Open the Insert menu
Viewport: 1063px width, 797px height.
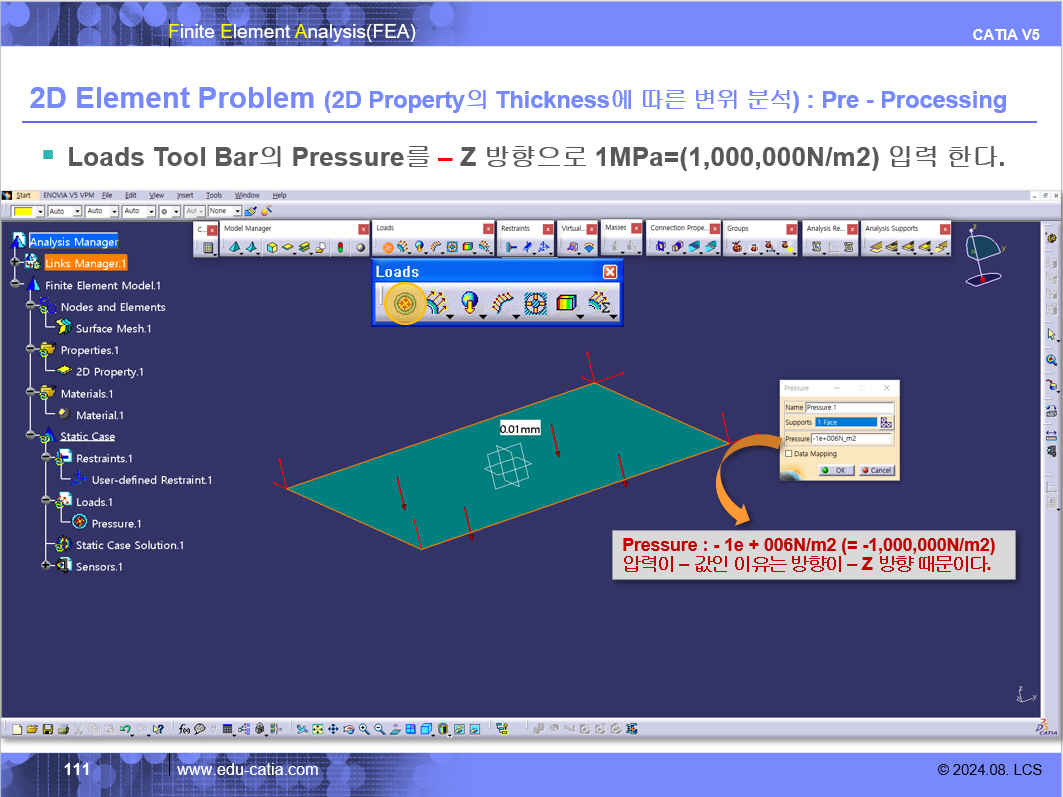[185, 195]
